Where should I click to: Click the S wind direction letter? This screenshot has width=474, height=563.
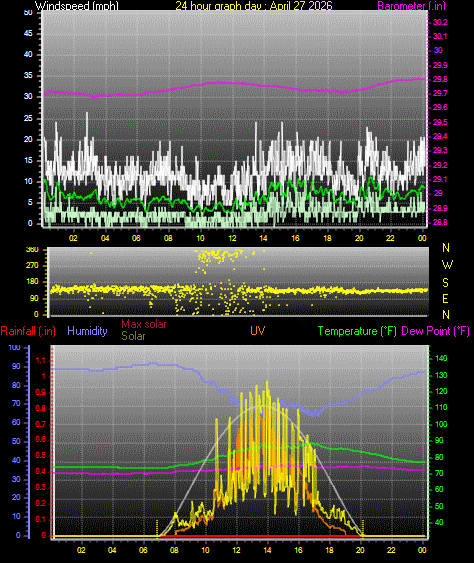(446, 283)
